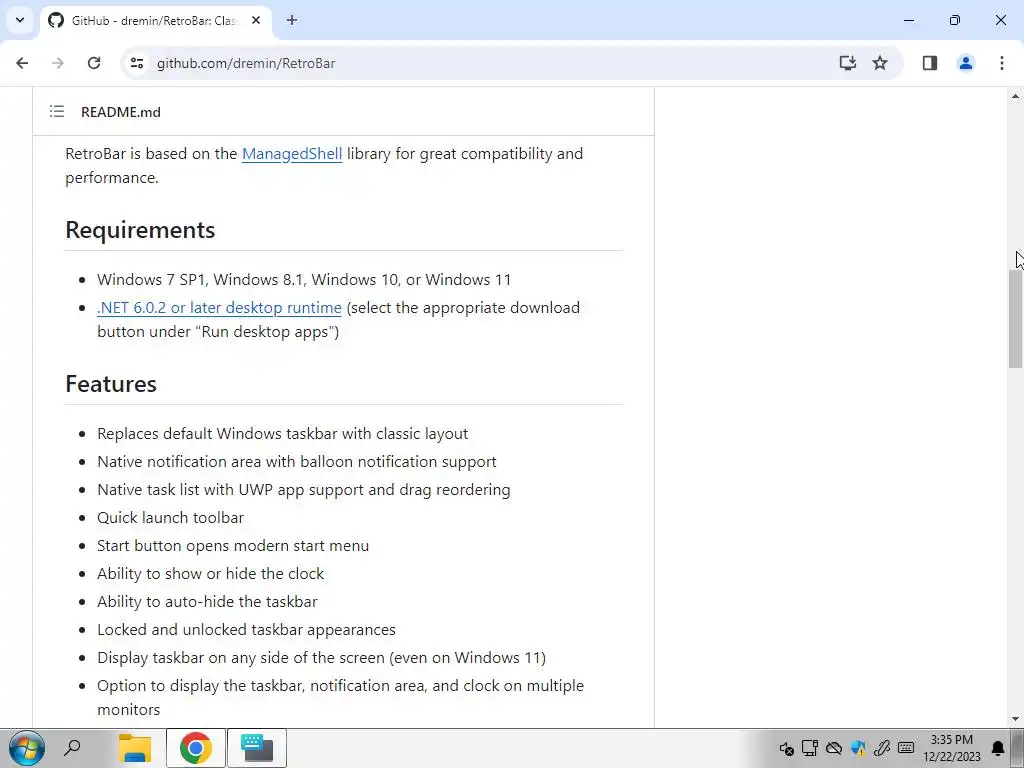Screen dimensions: 1024x768
Task: Bookmark this page with the star icon
Action: pos(880,63)
